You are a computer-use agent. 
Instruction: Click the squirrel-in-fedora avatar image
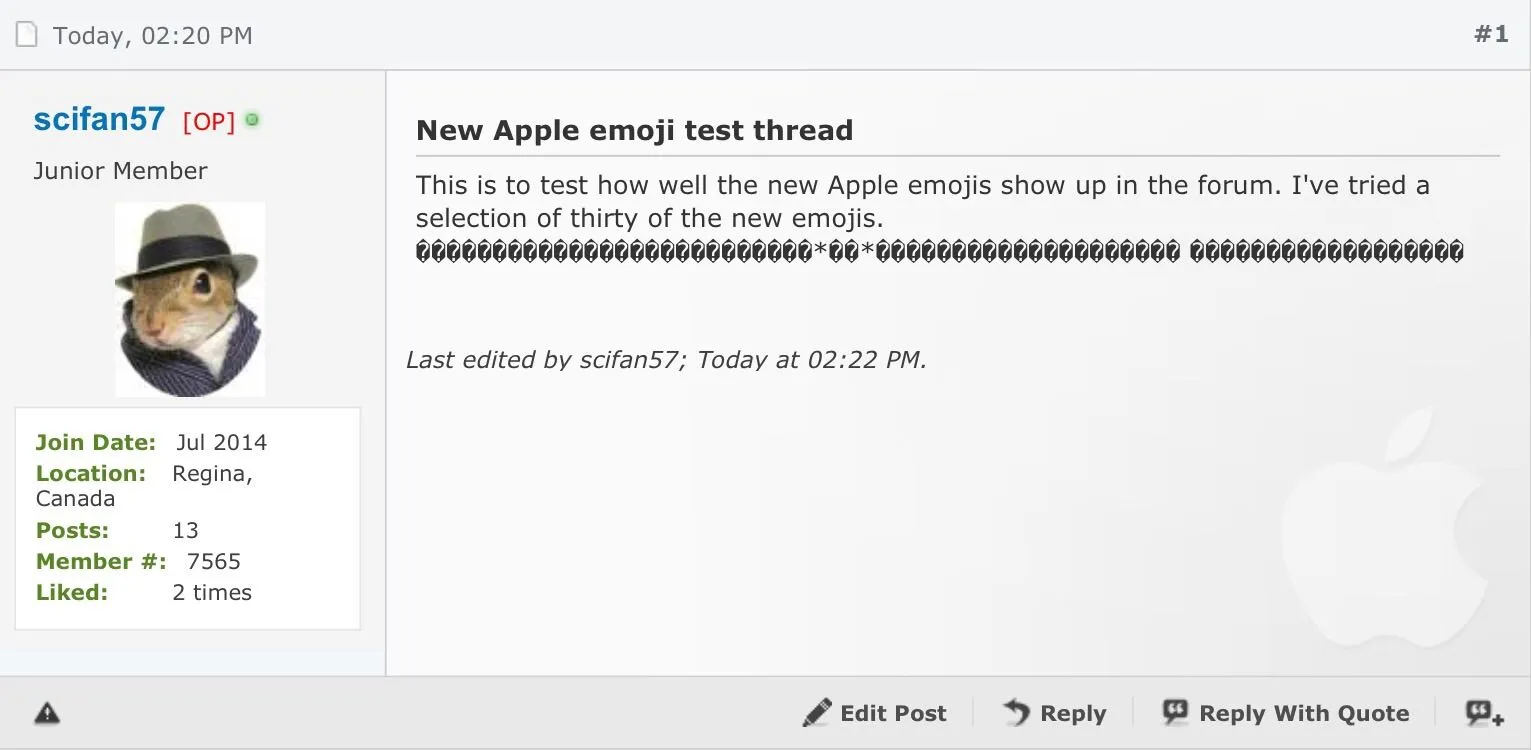[190, 299]
